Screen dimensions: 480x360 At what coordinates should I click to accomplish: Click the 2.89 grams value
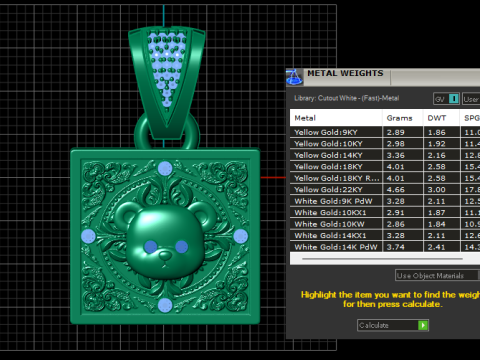[x=396, y=132]
